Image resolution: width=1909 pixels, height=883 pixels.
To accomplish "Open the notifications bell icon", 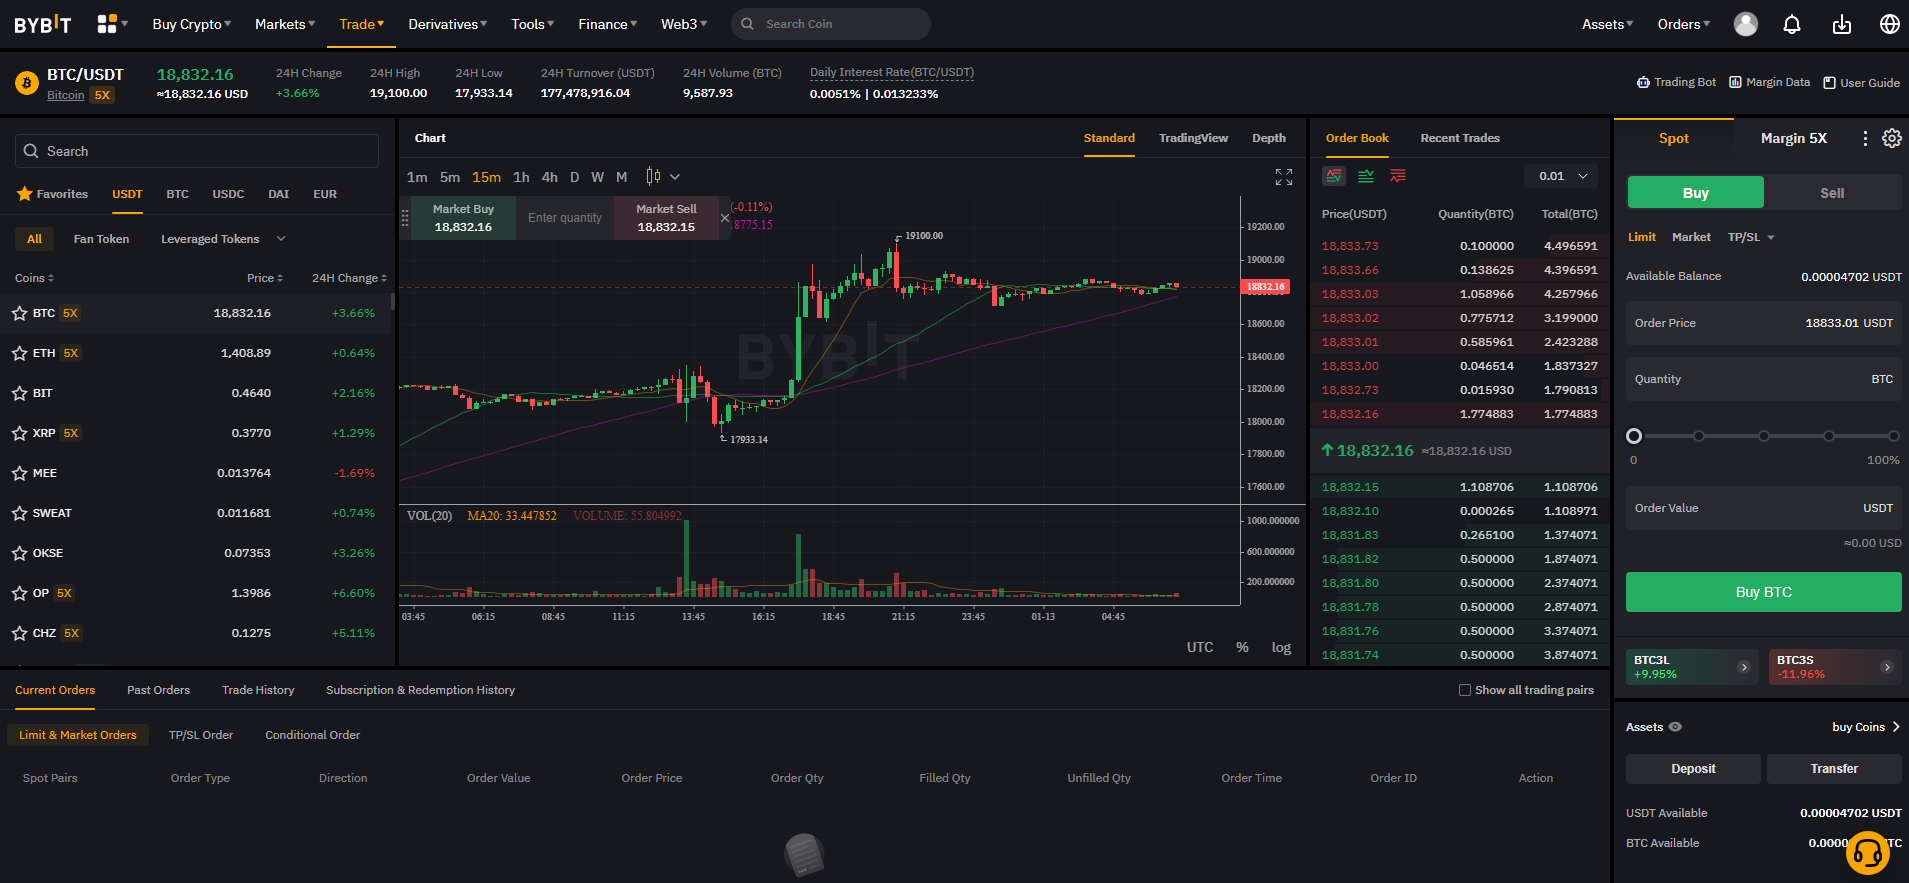I will 1792,24.
